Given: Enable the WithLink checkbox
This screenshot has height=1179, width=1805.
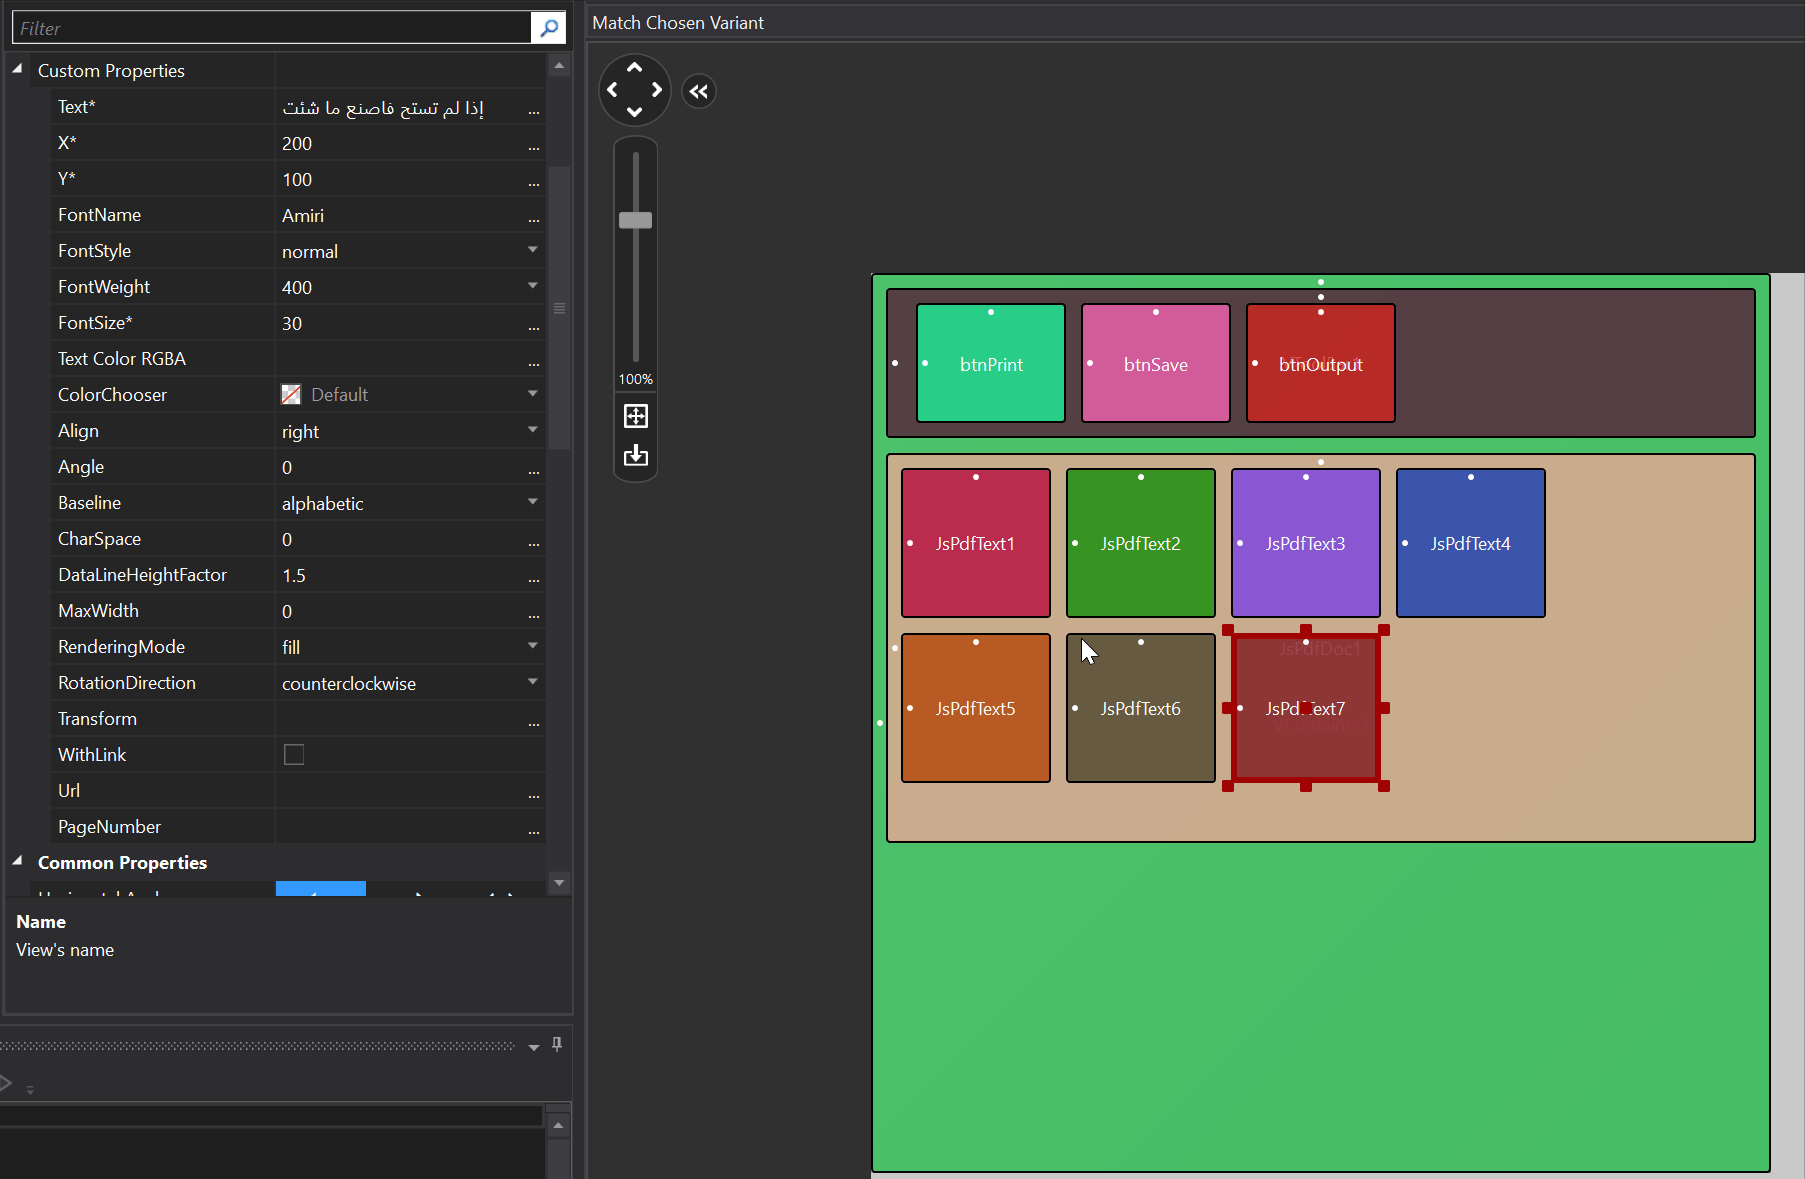Looking at the screenshot, I should (294, 755).
